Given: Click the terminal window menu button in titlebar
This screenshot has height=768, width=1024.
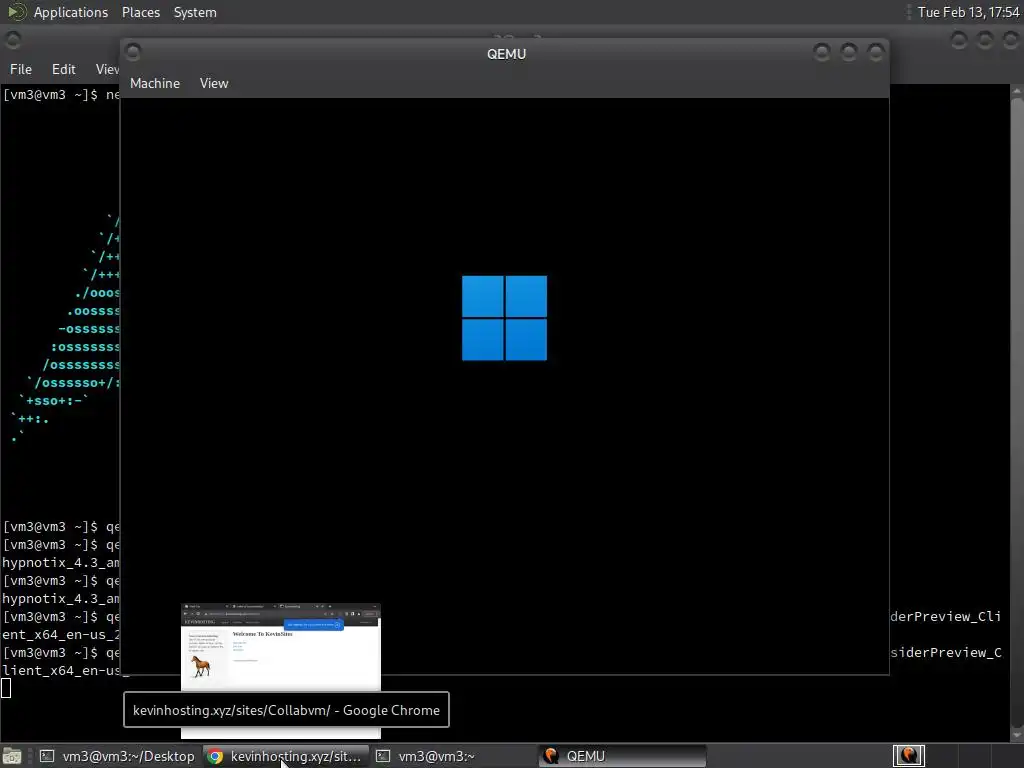Looking at the screenshot, I should point(12,40).
